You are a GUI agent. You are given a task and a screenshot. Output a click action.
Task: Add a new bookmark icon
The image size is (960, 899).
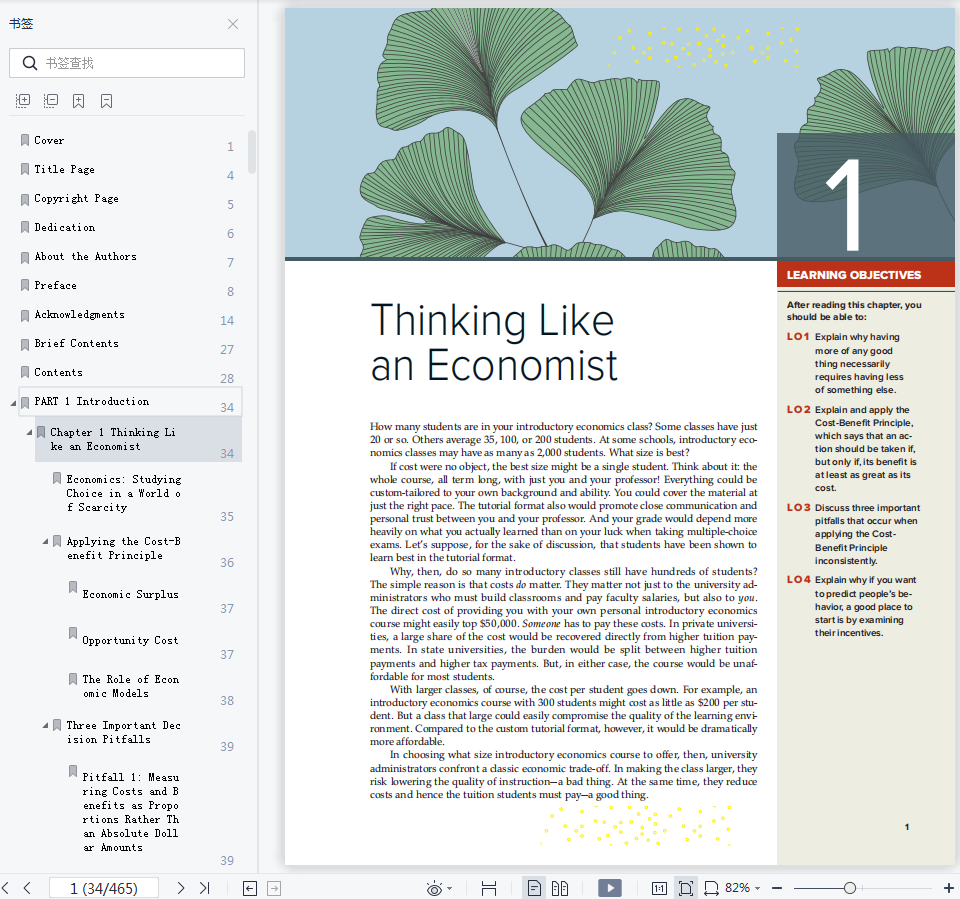pyautogui.click(x=78, y=101)
